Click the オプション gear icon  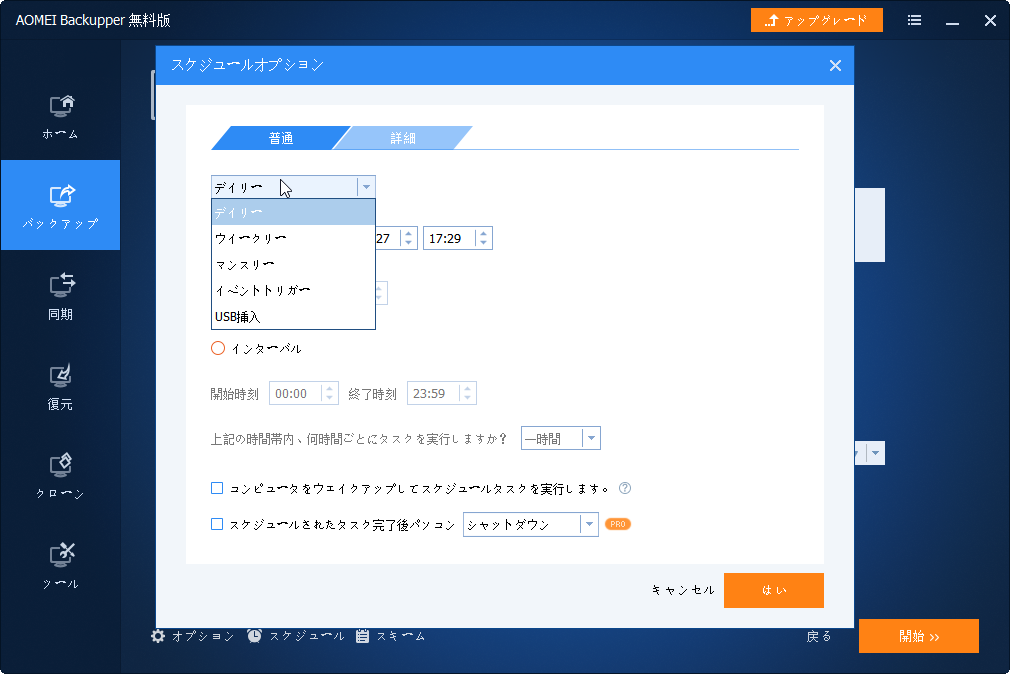158,636
